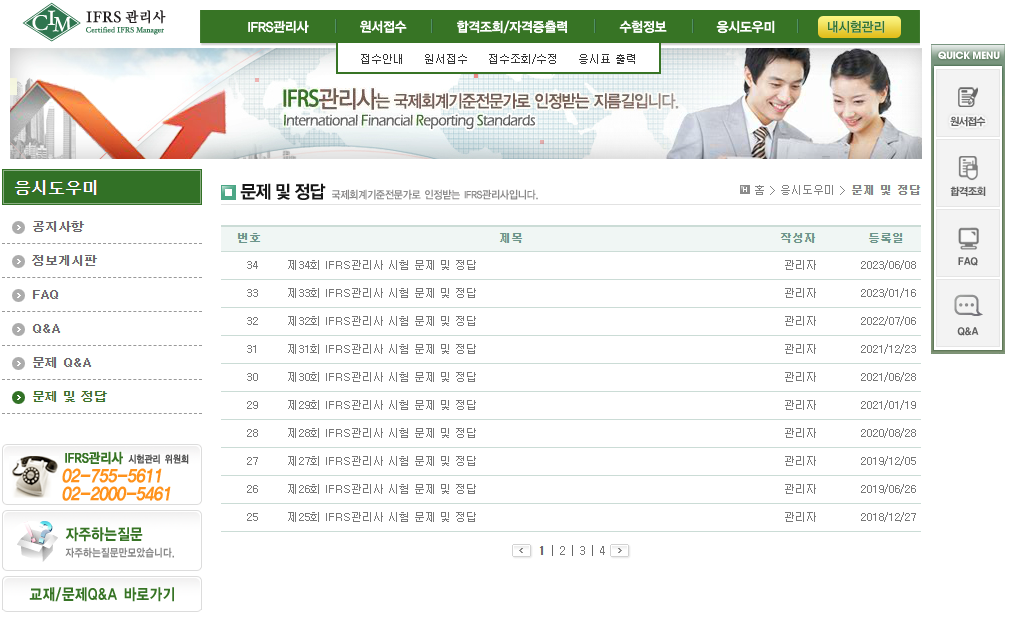
Task: Click the CIM IFRS 관리사 logo
Action: pyautogui.click(x=94, y=22)
